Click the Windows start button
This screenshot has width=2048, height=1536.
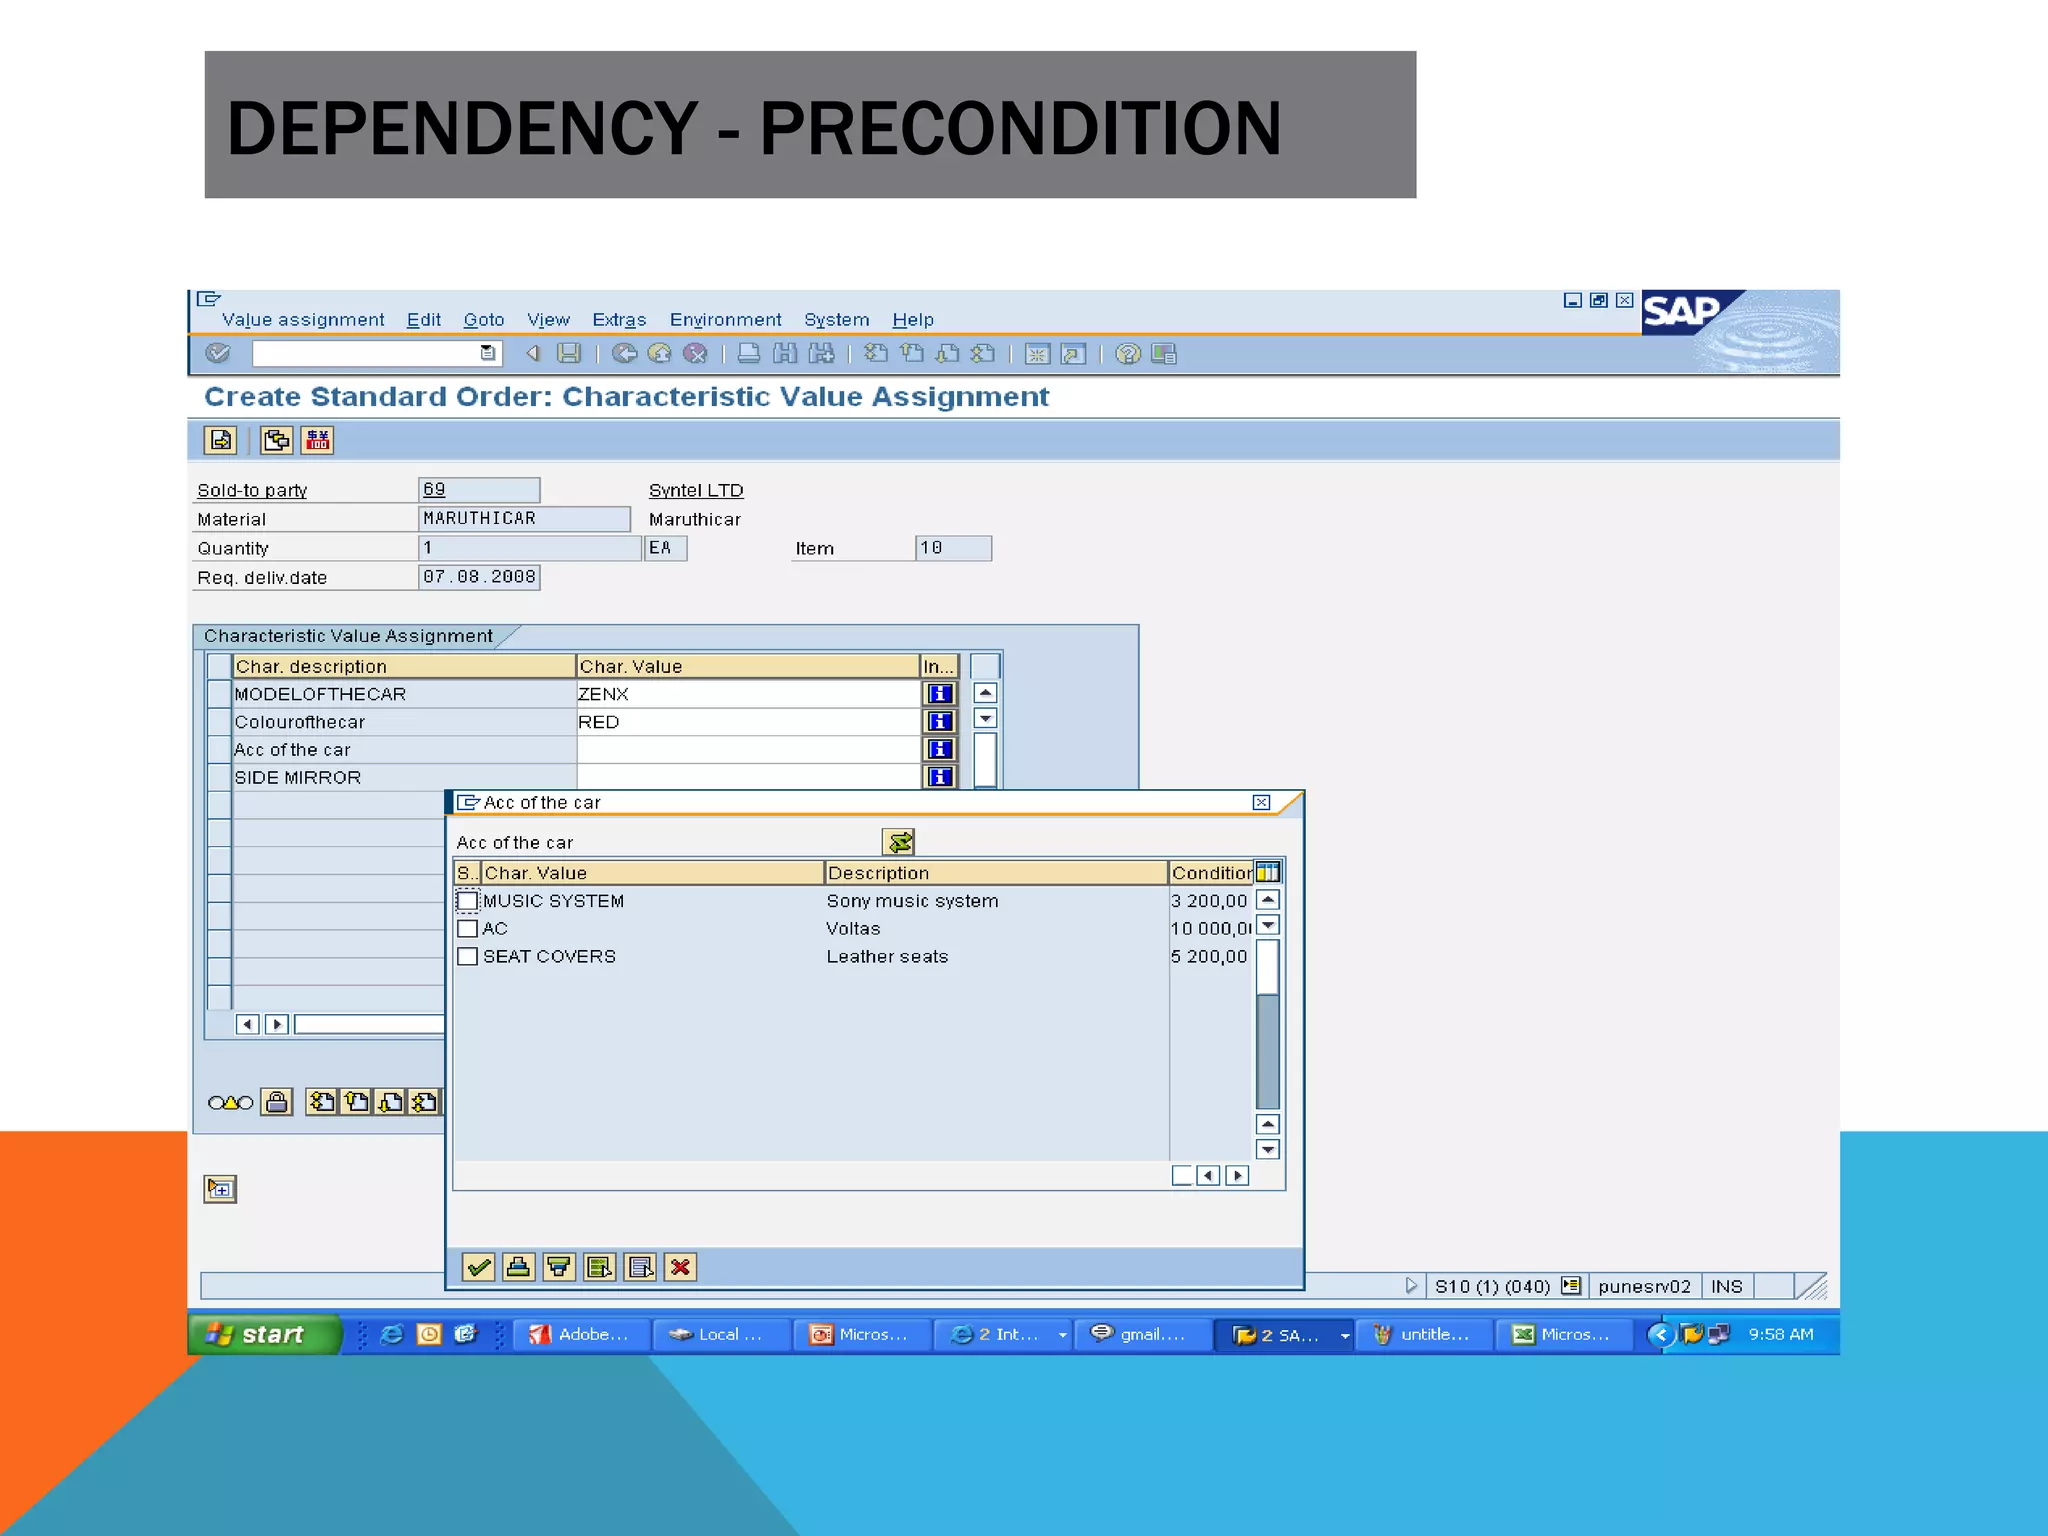264,1335
